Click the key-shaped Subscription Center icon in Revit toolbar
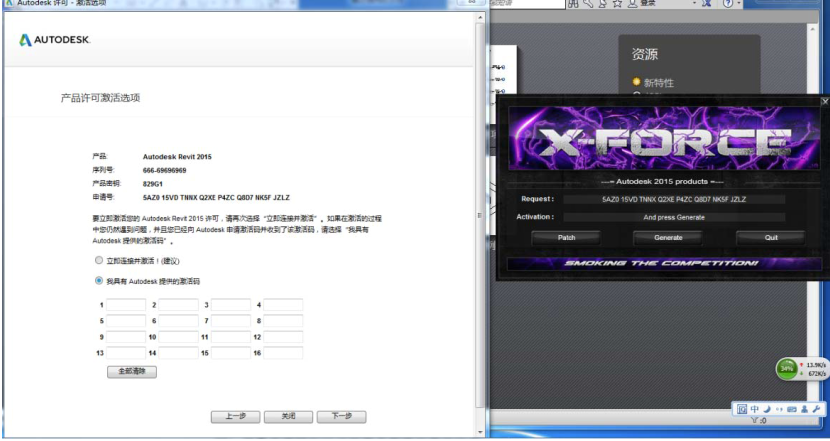830x441 pixels. point(588,4)
